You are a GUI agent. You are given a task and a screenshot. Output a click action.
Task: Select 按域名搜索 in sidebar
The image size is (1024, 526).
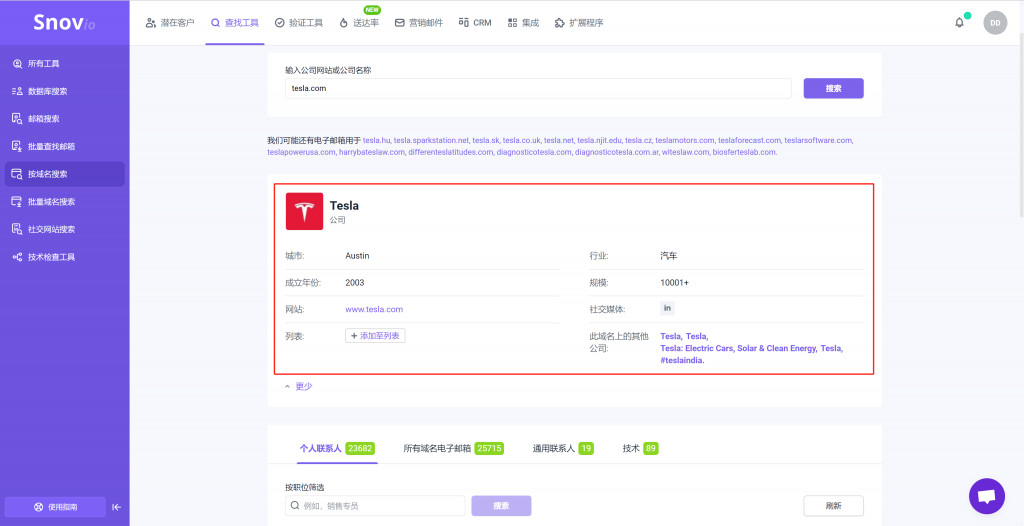(65, 174)
